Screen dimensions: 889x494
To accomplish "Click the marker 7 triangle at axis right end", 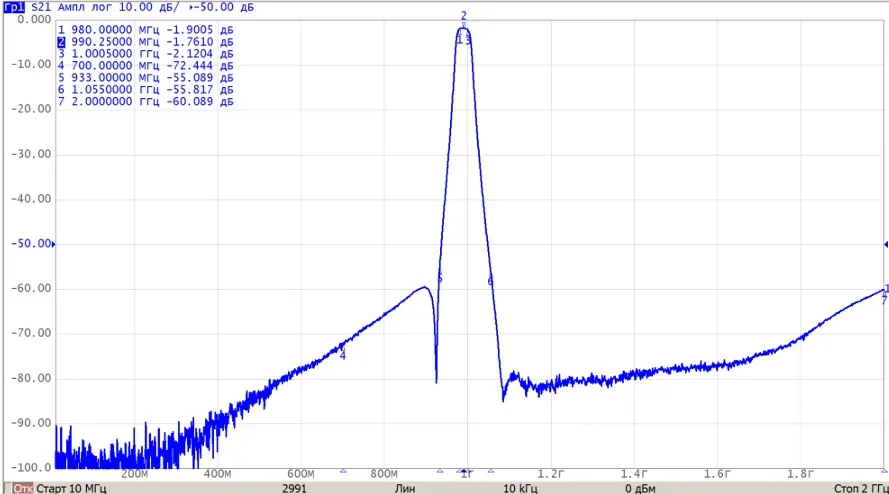I will (884, 471).
